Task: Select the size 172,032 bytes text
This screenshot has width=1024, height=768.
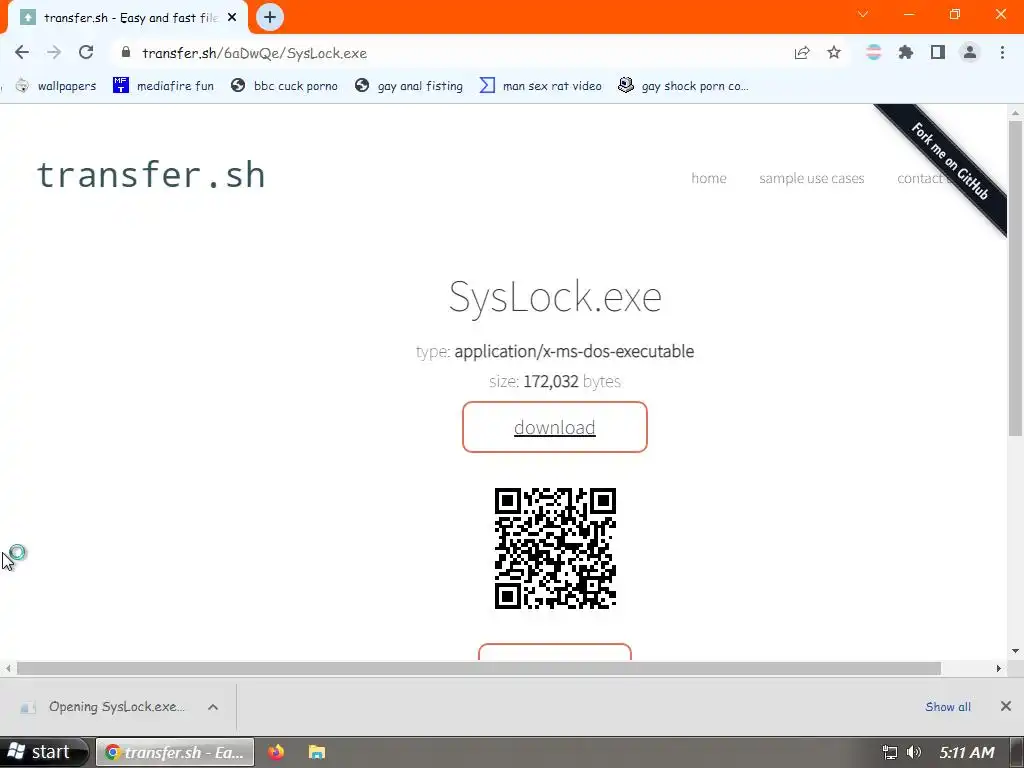Action: [x=554, y=381]
